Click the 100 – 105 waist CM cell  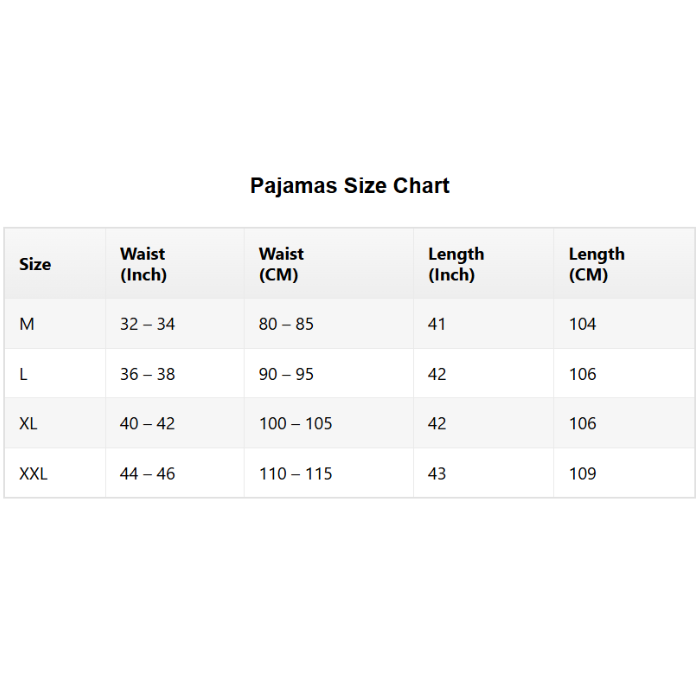click(x=295, y=423)
